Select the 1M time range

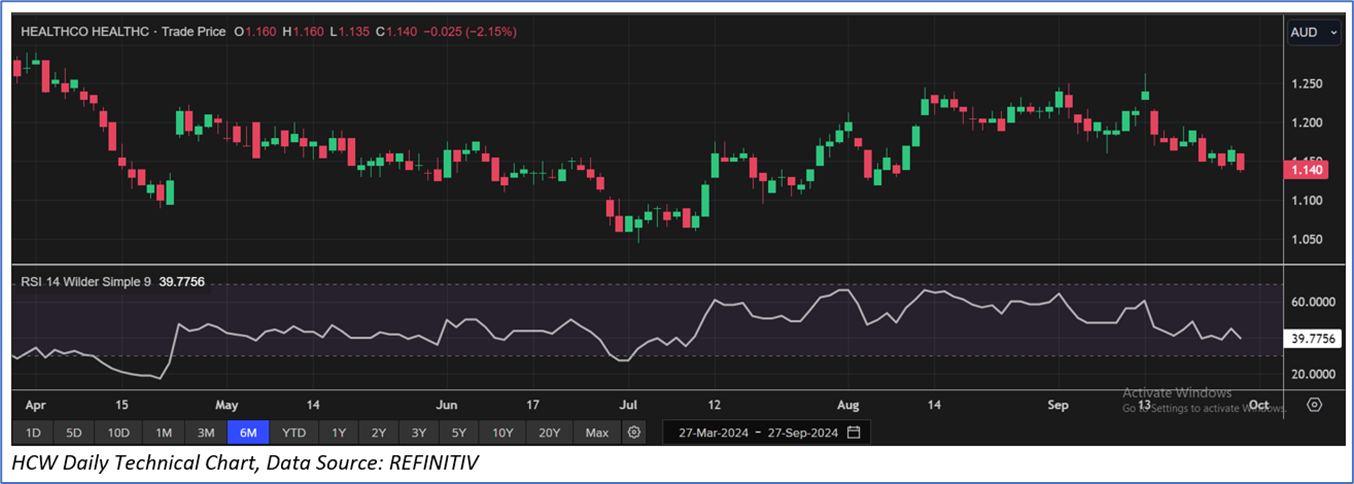[x=164, y=433]
